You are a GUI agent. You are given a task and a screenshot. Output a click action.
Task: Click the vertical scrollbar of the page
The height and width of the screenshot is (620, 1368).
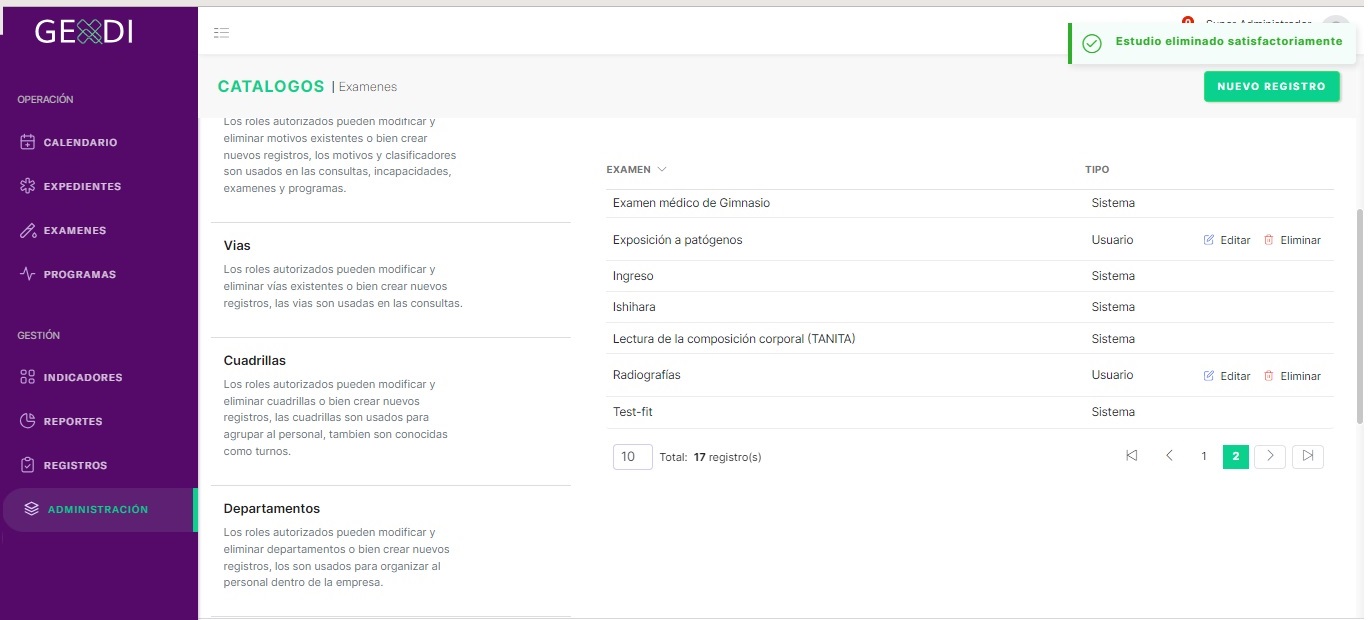pos(1359,315)
